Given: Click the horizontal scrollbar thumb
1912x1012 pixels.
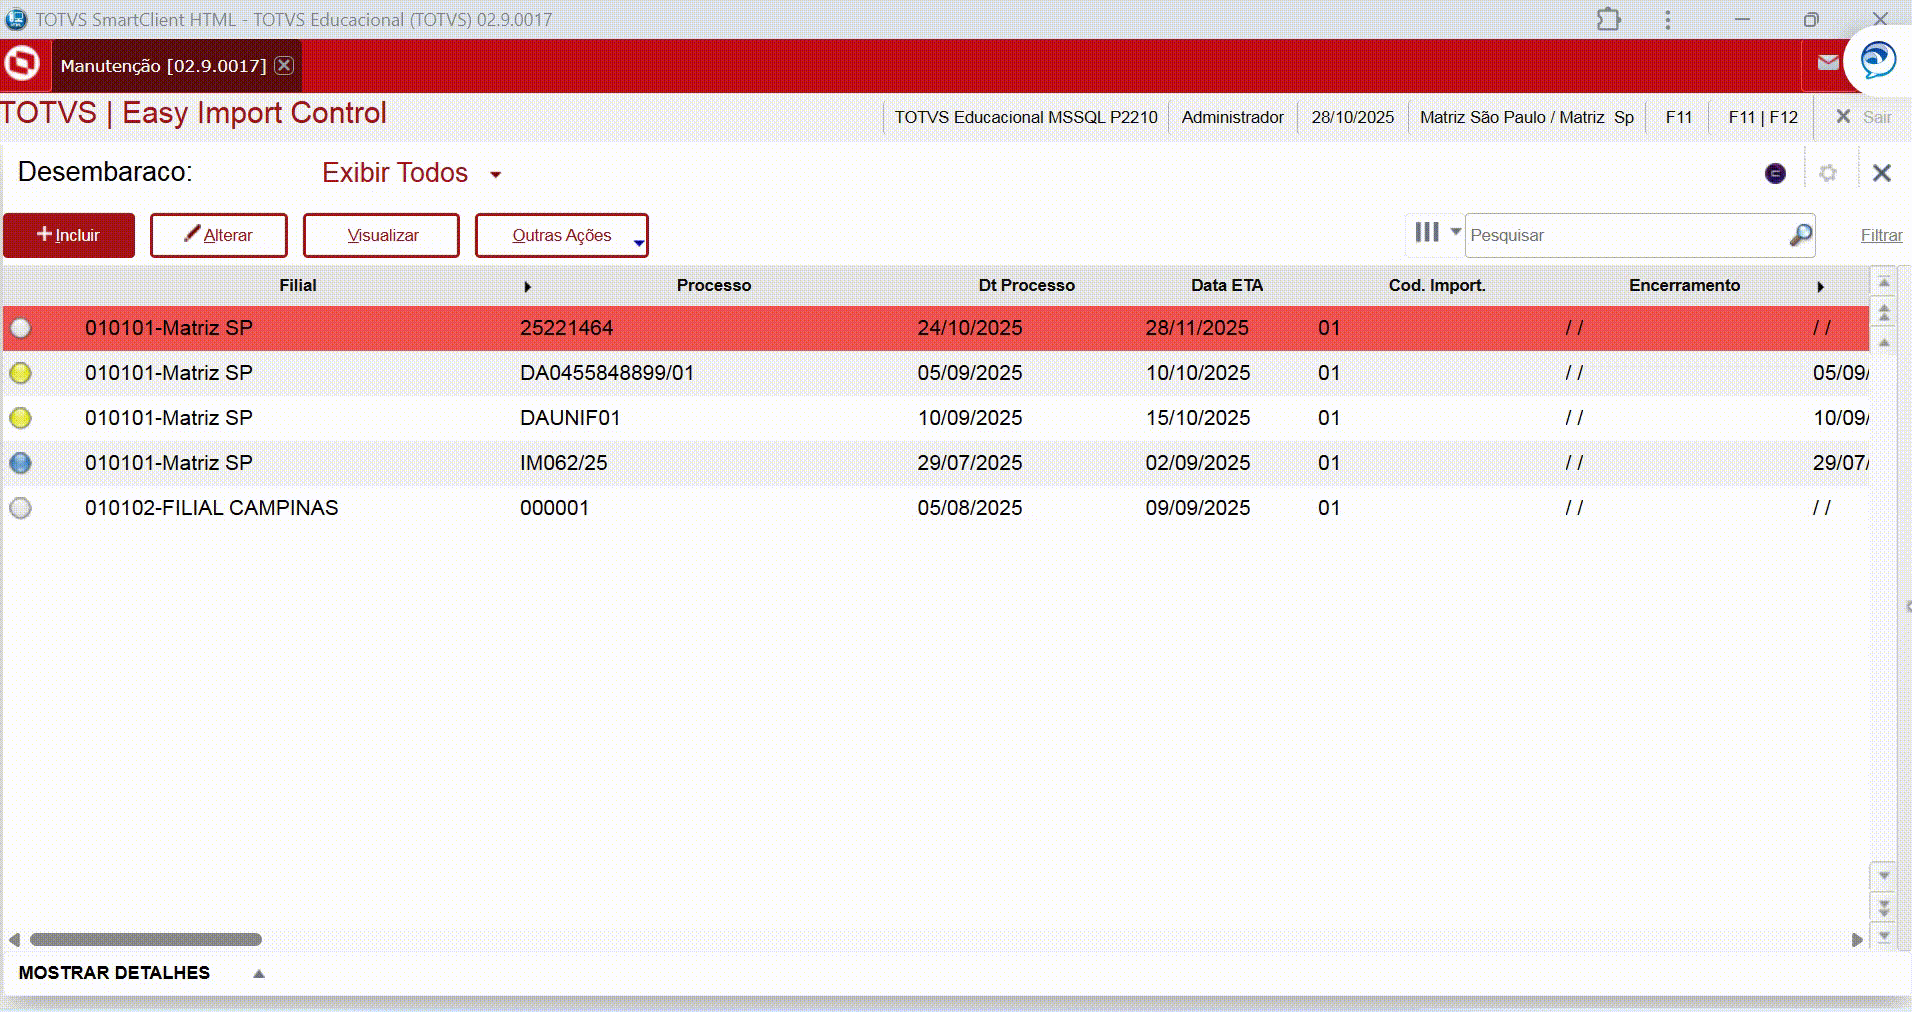Looking at the screenshot, I should pos(146,940).
